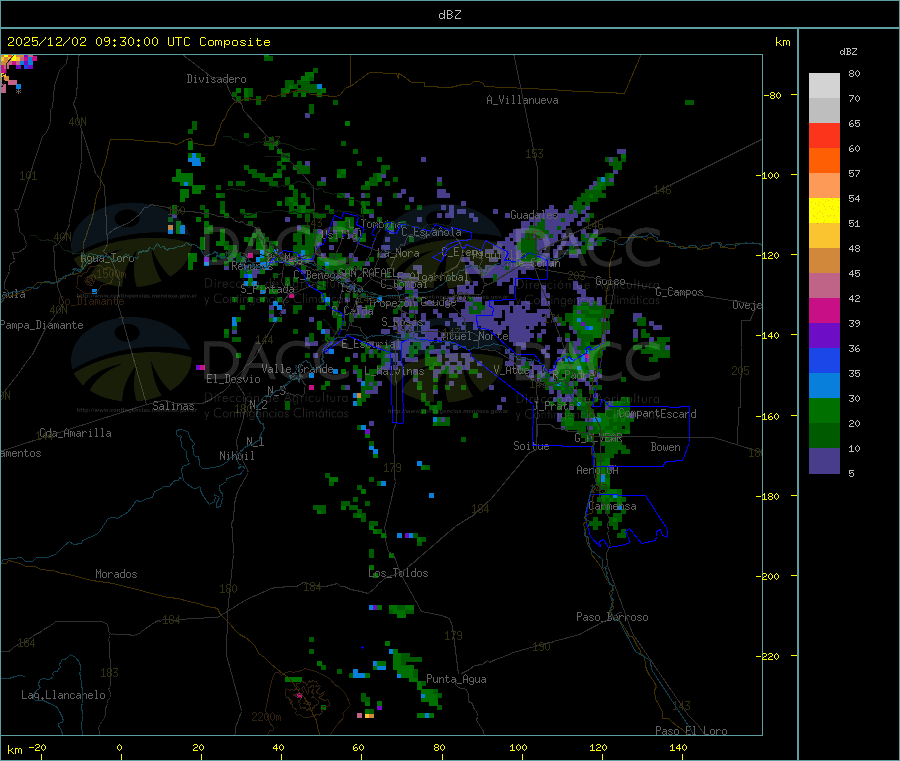Click the Agua_Toro map label
Screen dimensions: 900x761
coord(107,258)
